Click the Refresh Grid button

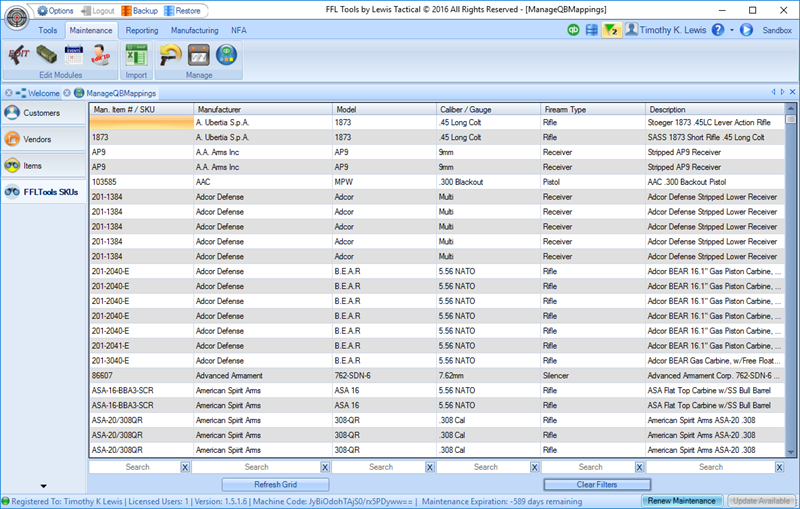click(276, 485)
